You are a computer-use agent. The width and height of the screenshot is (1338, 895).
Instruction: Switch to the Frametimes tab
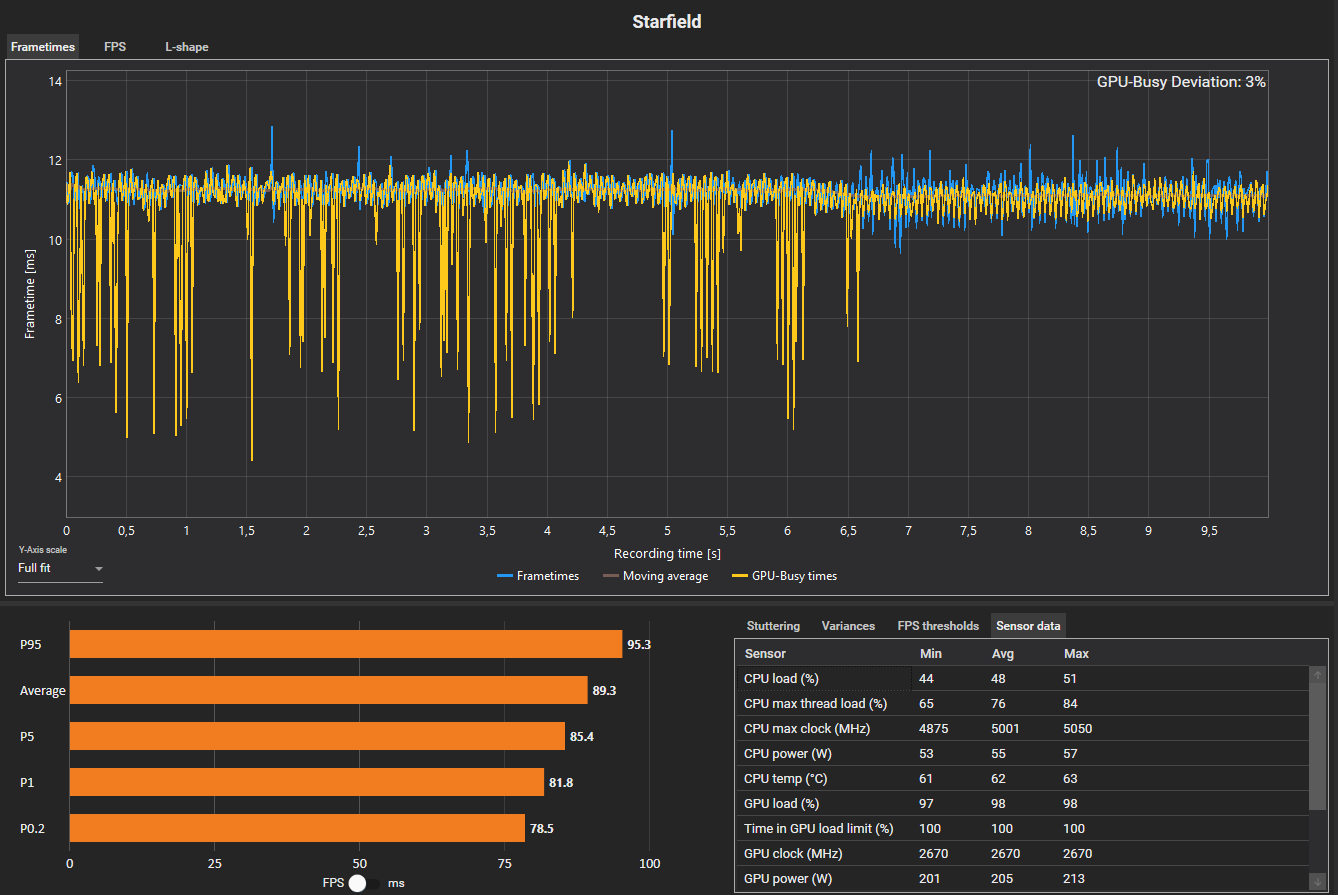pos(42,47)
